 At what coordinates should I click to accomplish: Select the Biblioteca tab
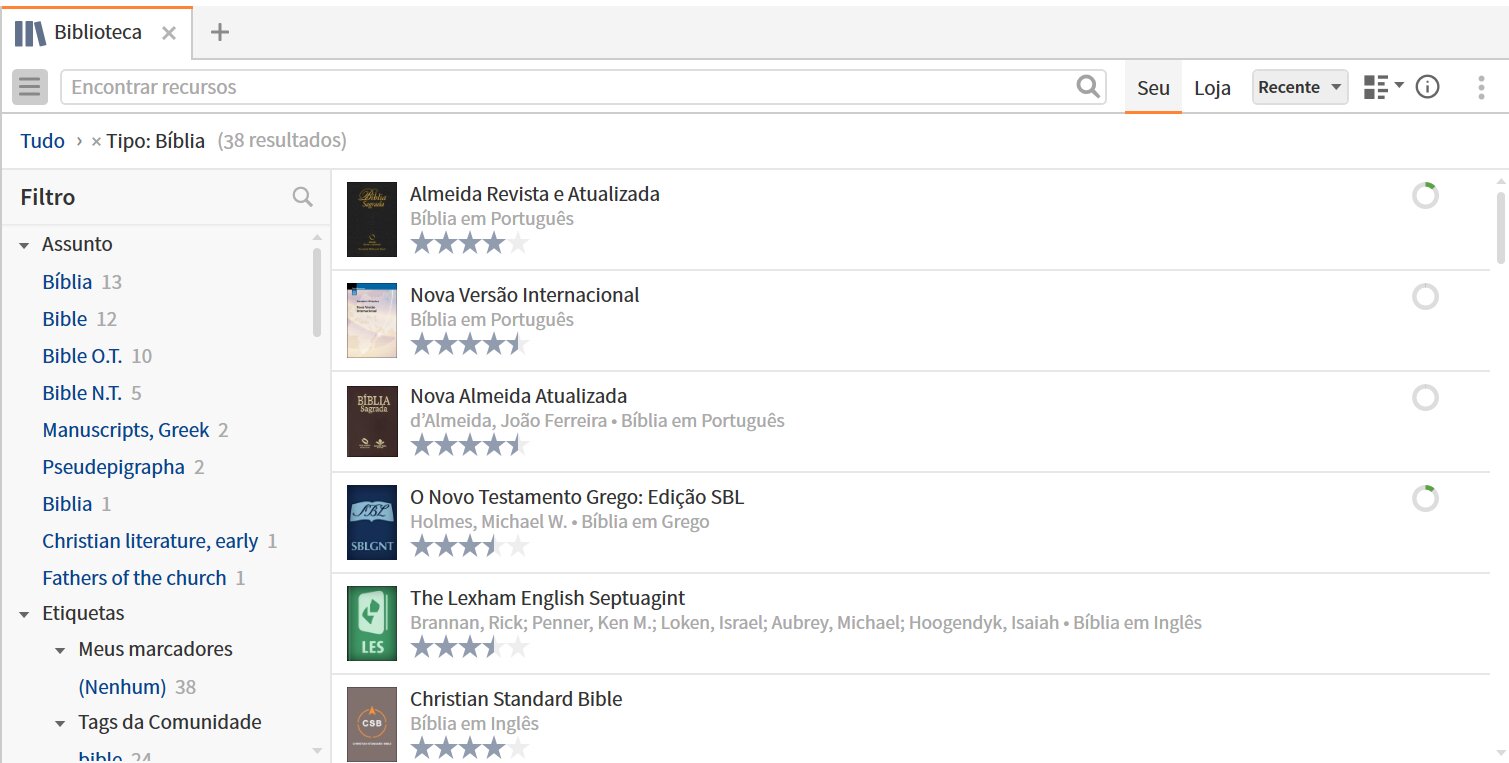click(97, 33)
